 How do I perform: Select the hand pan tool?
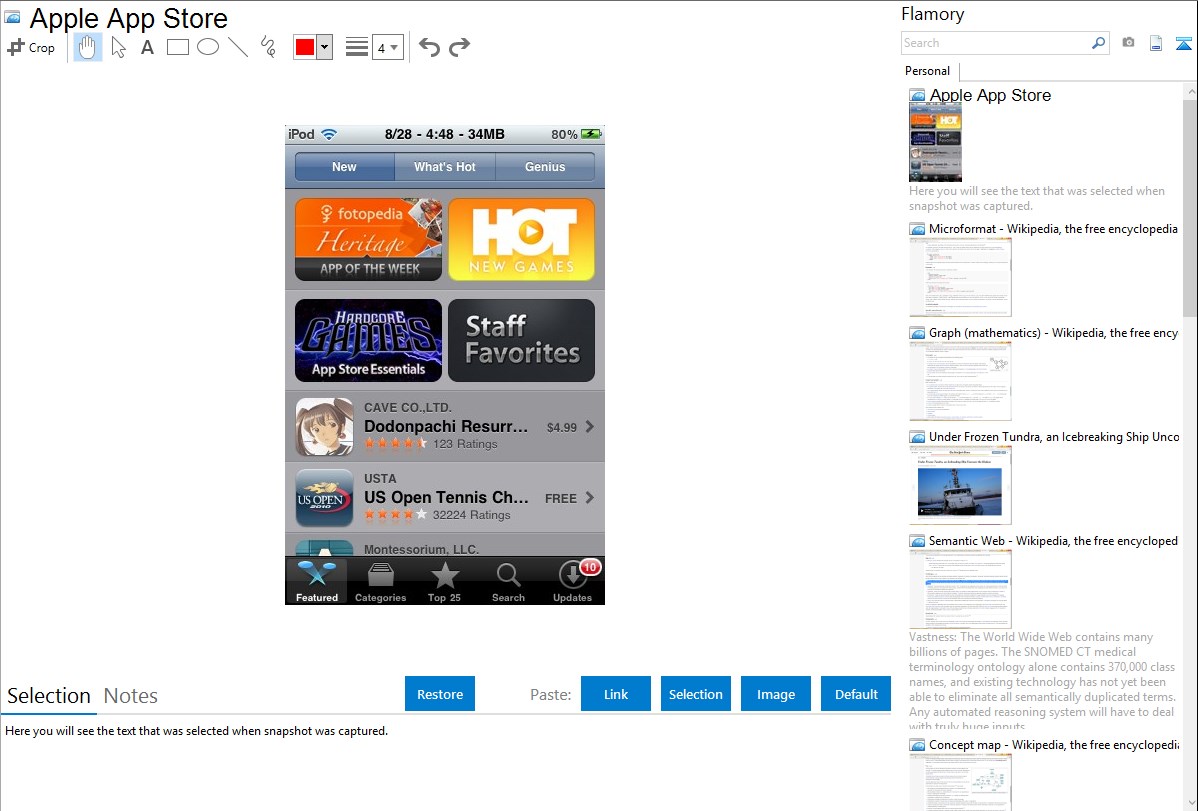tap(87, 47)
